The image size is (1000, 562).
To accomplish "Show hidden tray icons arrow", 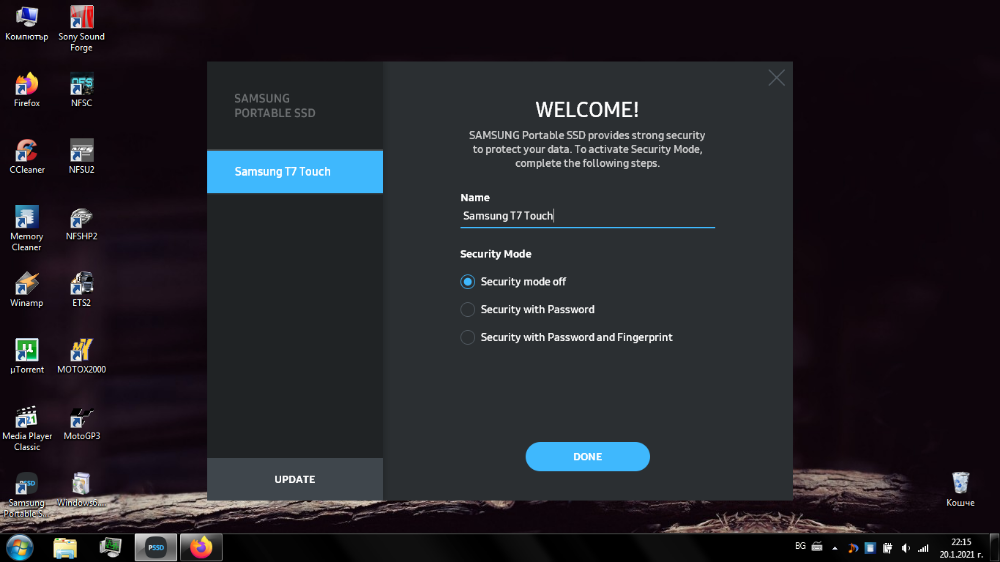I will tap(835, 548).
